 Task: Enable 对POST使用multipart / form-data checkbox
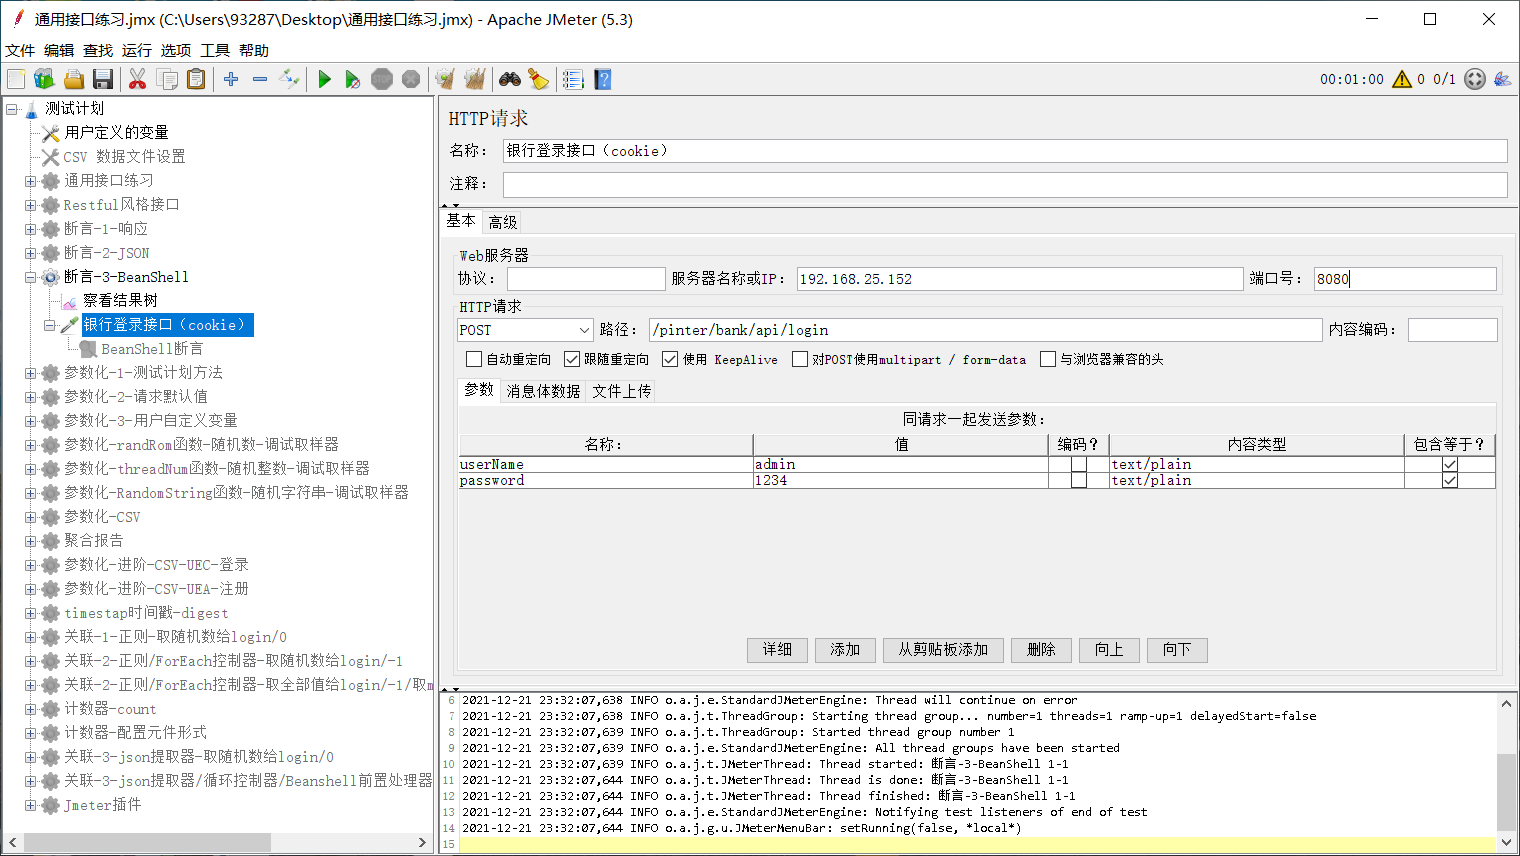click(x=800, y=359)
